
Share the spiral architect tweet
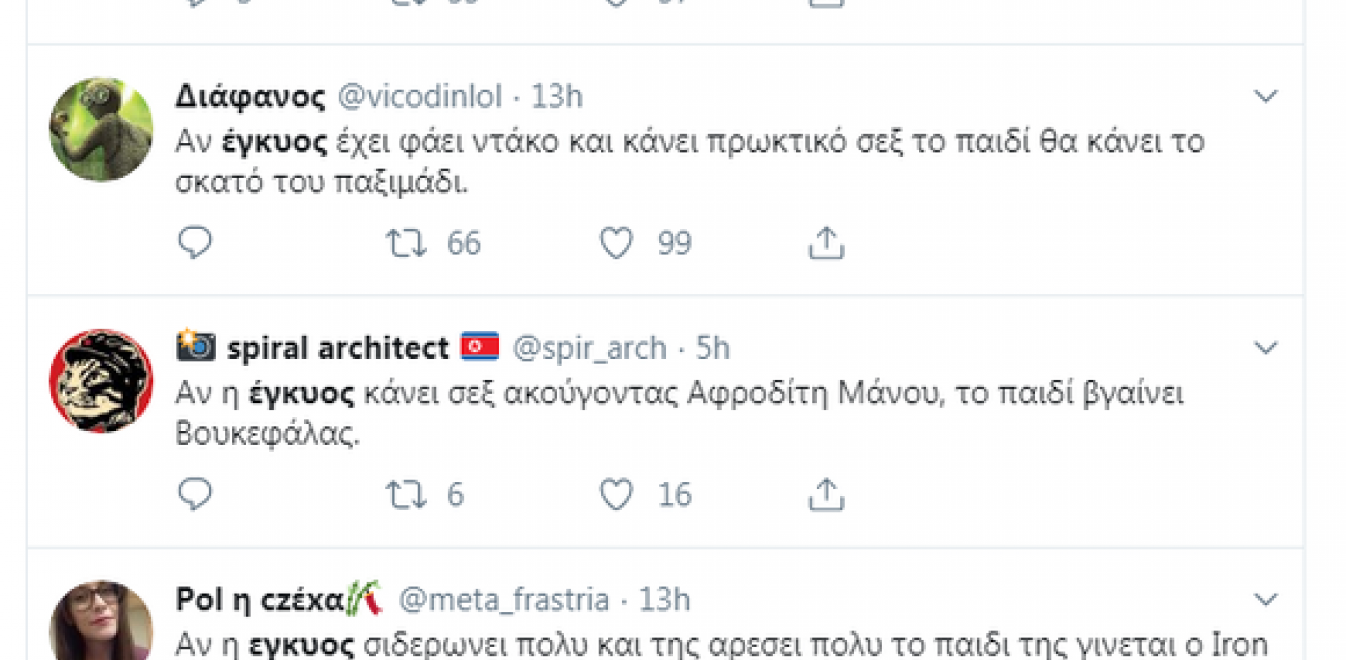[826, 494]
